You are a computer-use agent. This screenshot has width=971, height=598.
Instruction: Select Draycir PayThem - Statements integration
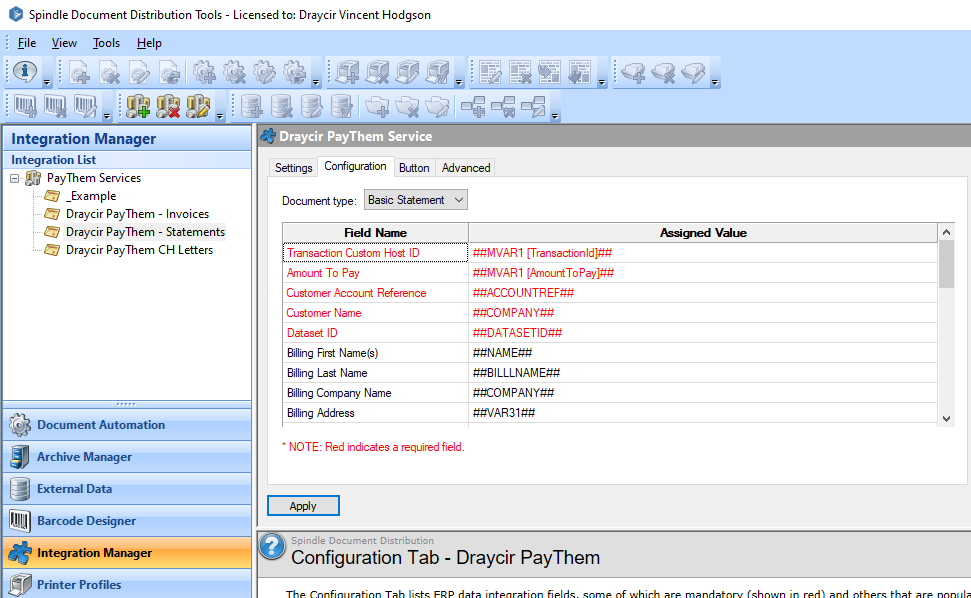point(145,232)
